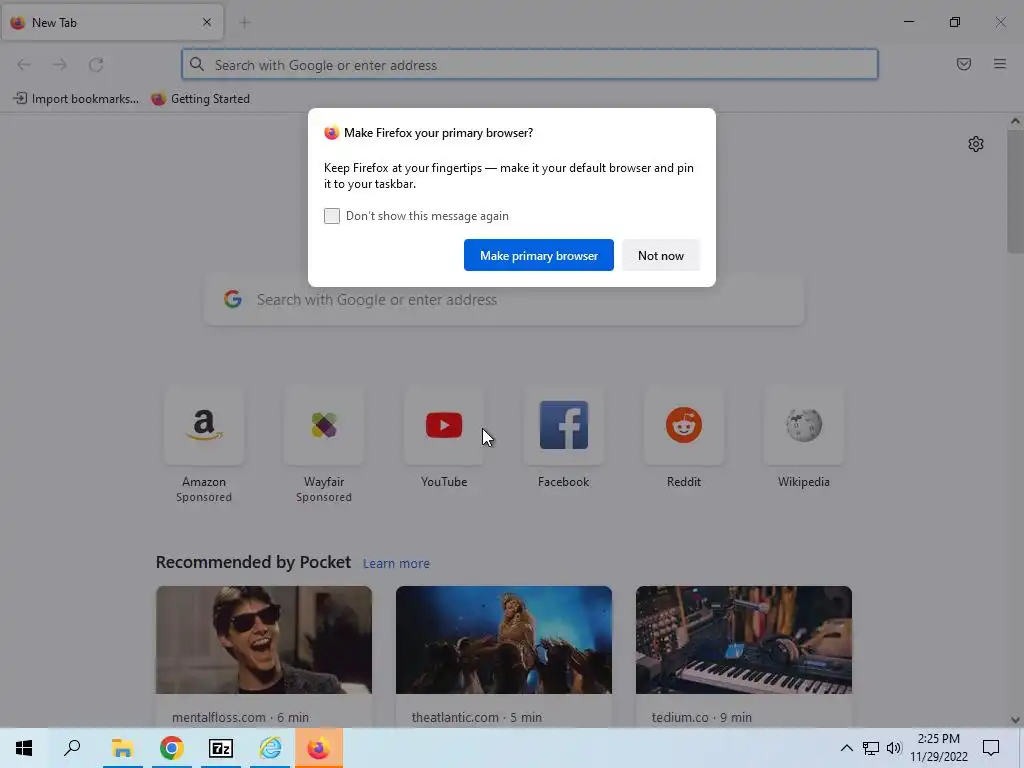Dismiss dialog with Not now

click(661, 255)
